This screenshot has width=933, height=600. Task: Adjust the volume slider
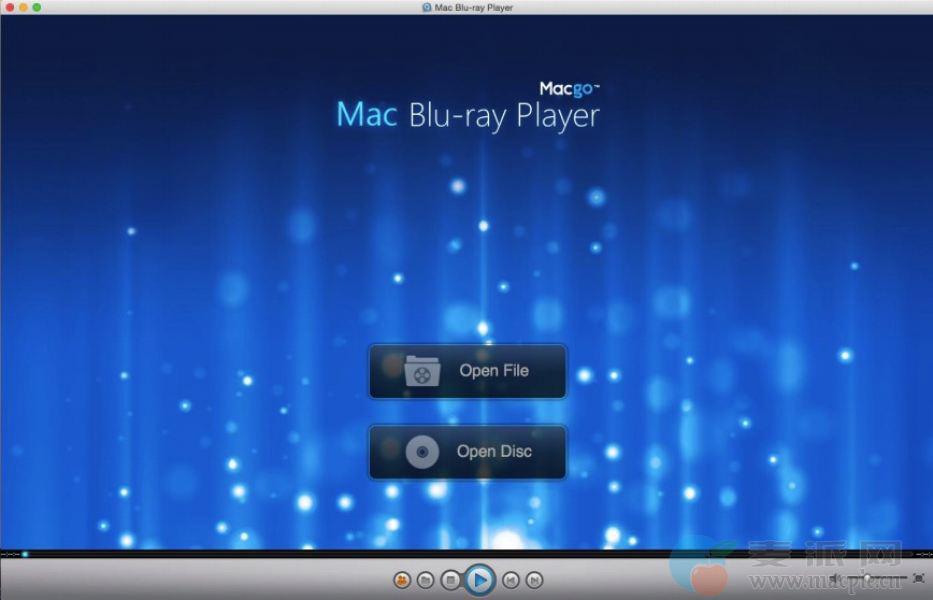tap(877, 578)
